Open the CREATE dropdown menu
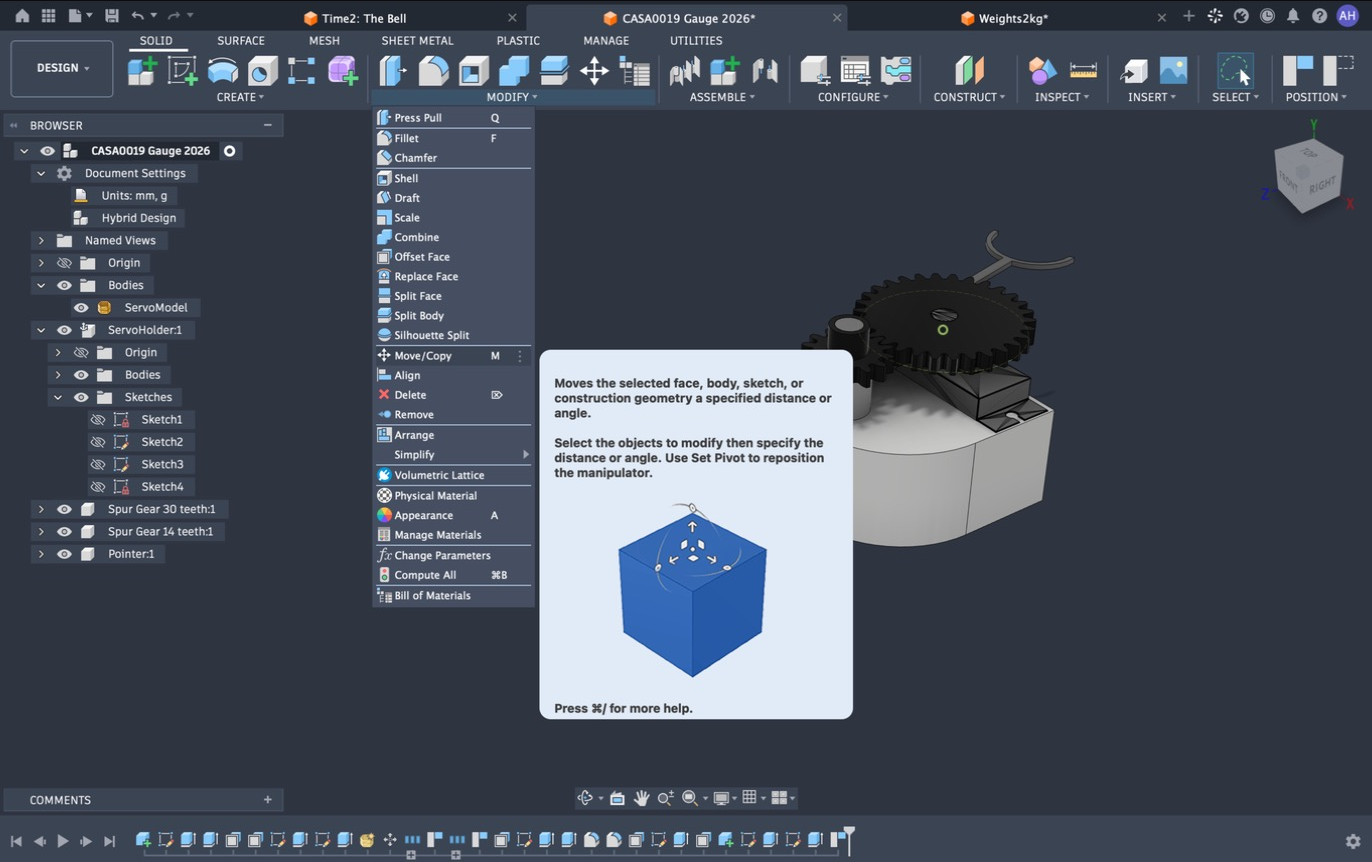Screen dimensions: 1372x862 click(240, 97)
